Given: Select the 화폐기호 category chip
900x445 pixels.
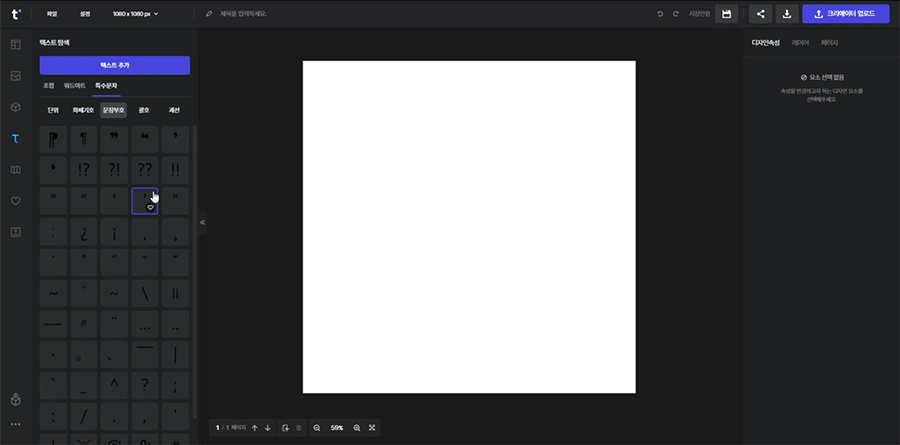Looking at the screenshot, I should 85,110.
